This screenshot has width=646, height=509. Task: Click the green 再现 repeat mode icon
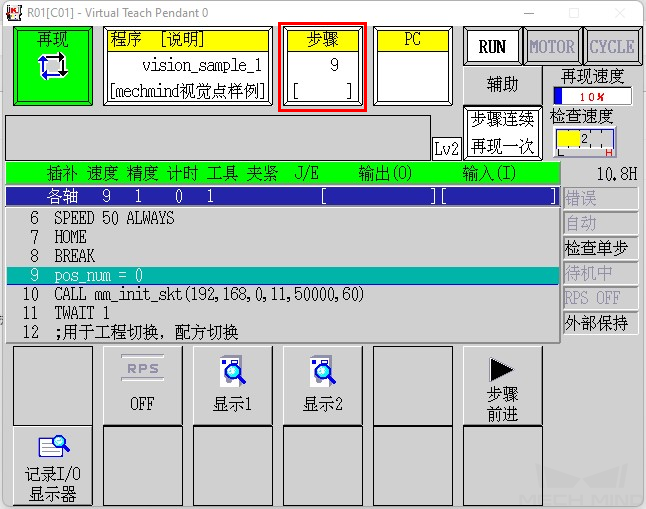tap(53, 66)
